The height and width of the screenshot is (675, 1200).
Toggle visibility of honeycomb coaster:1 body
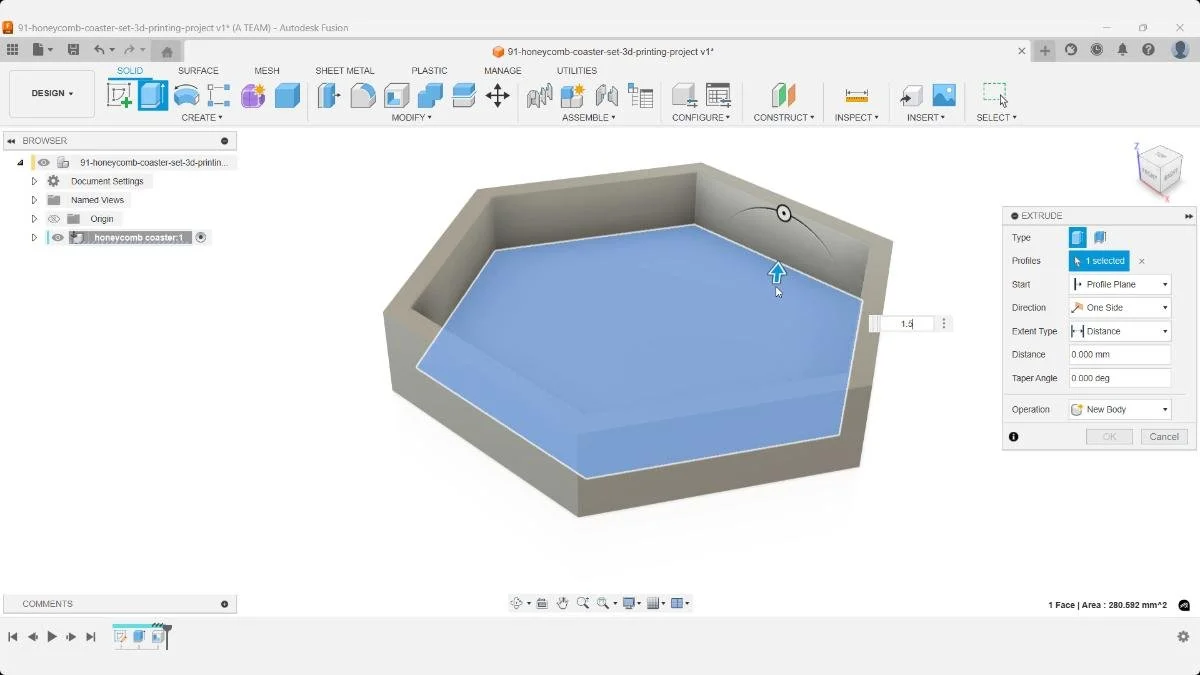coord(57,237)
